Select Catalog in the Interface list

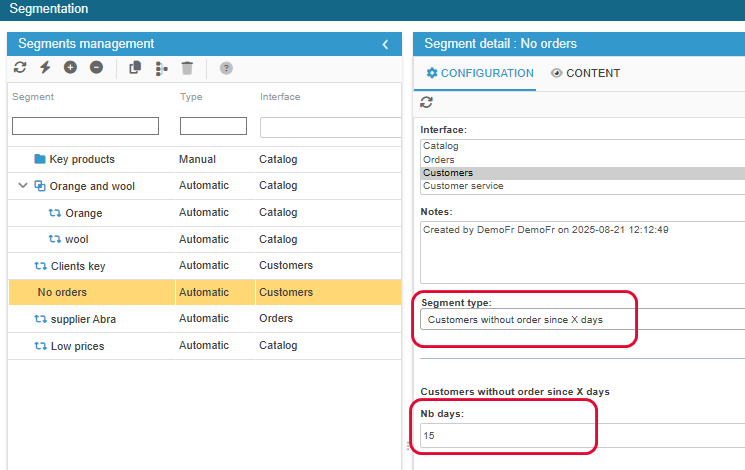click(x=583, y=146)
